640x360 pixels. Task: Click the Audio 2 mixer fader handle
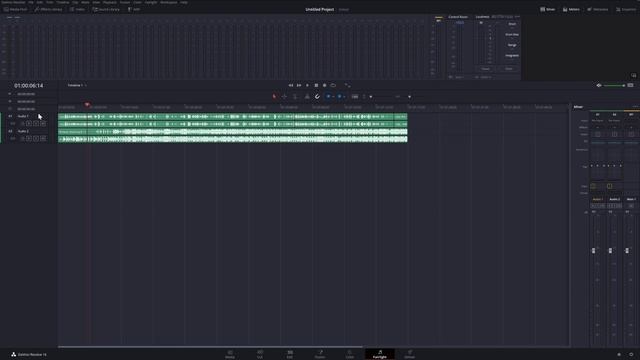610,250
